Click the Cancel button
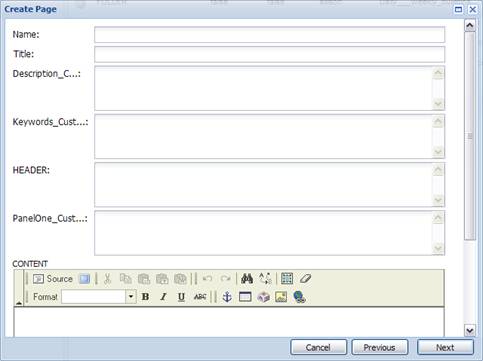The height and width of the screenshot is (361, 483). pos(318,347)
